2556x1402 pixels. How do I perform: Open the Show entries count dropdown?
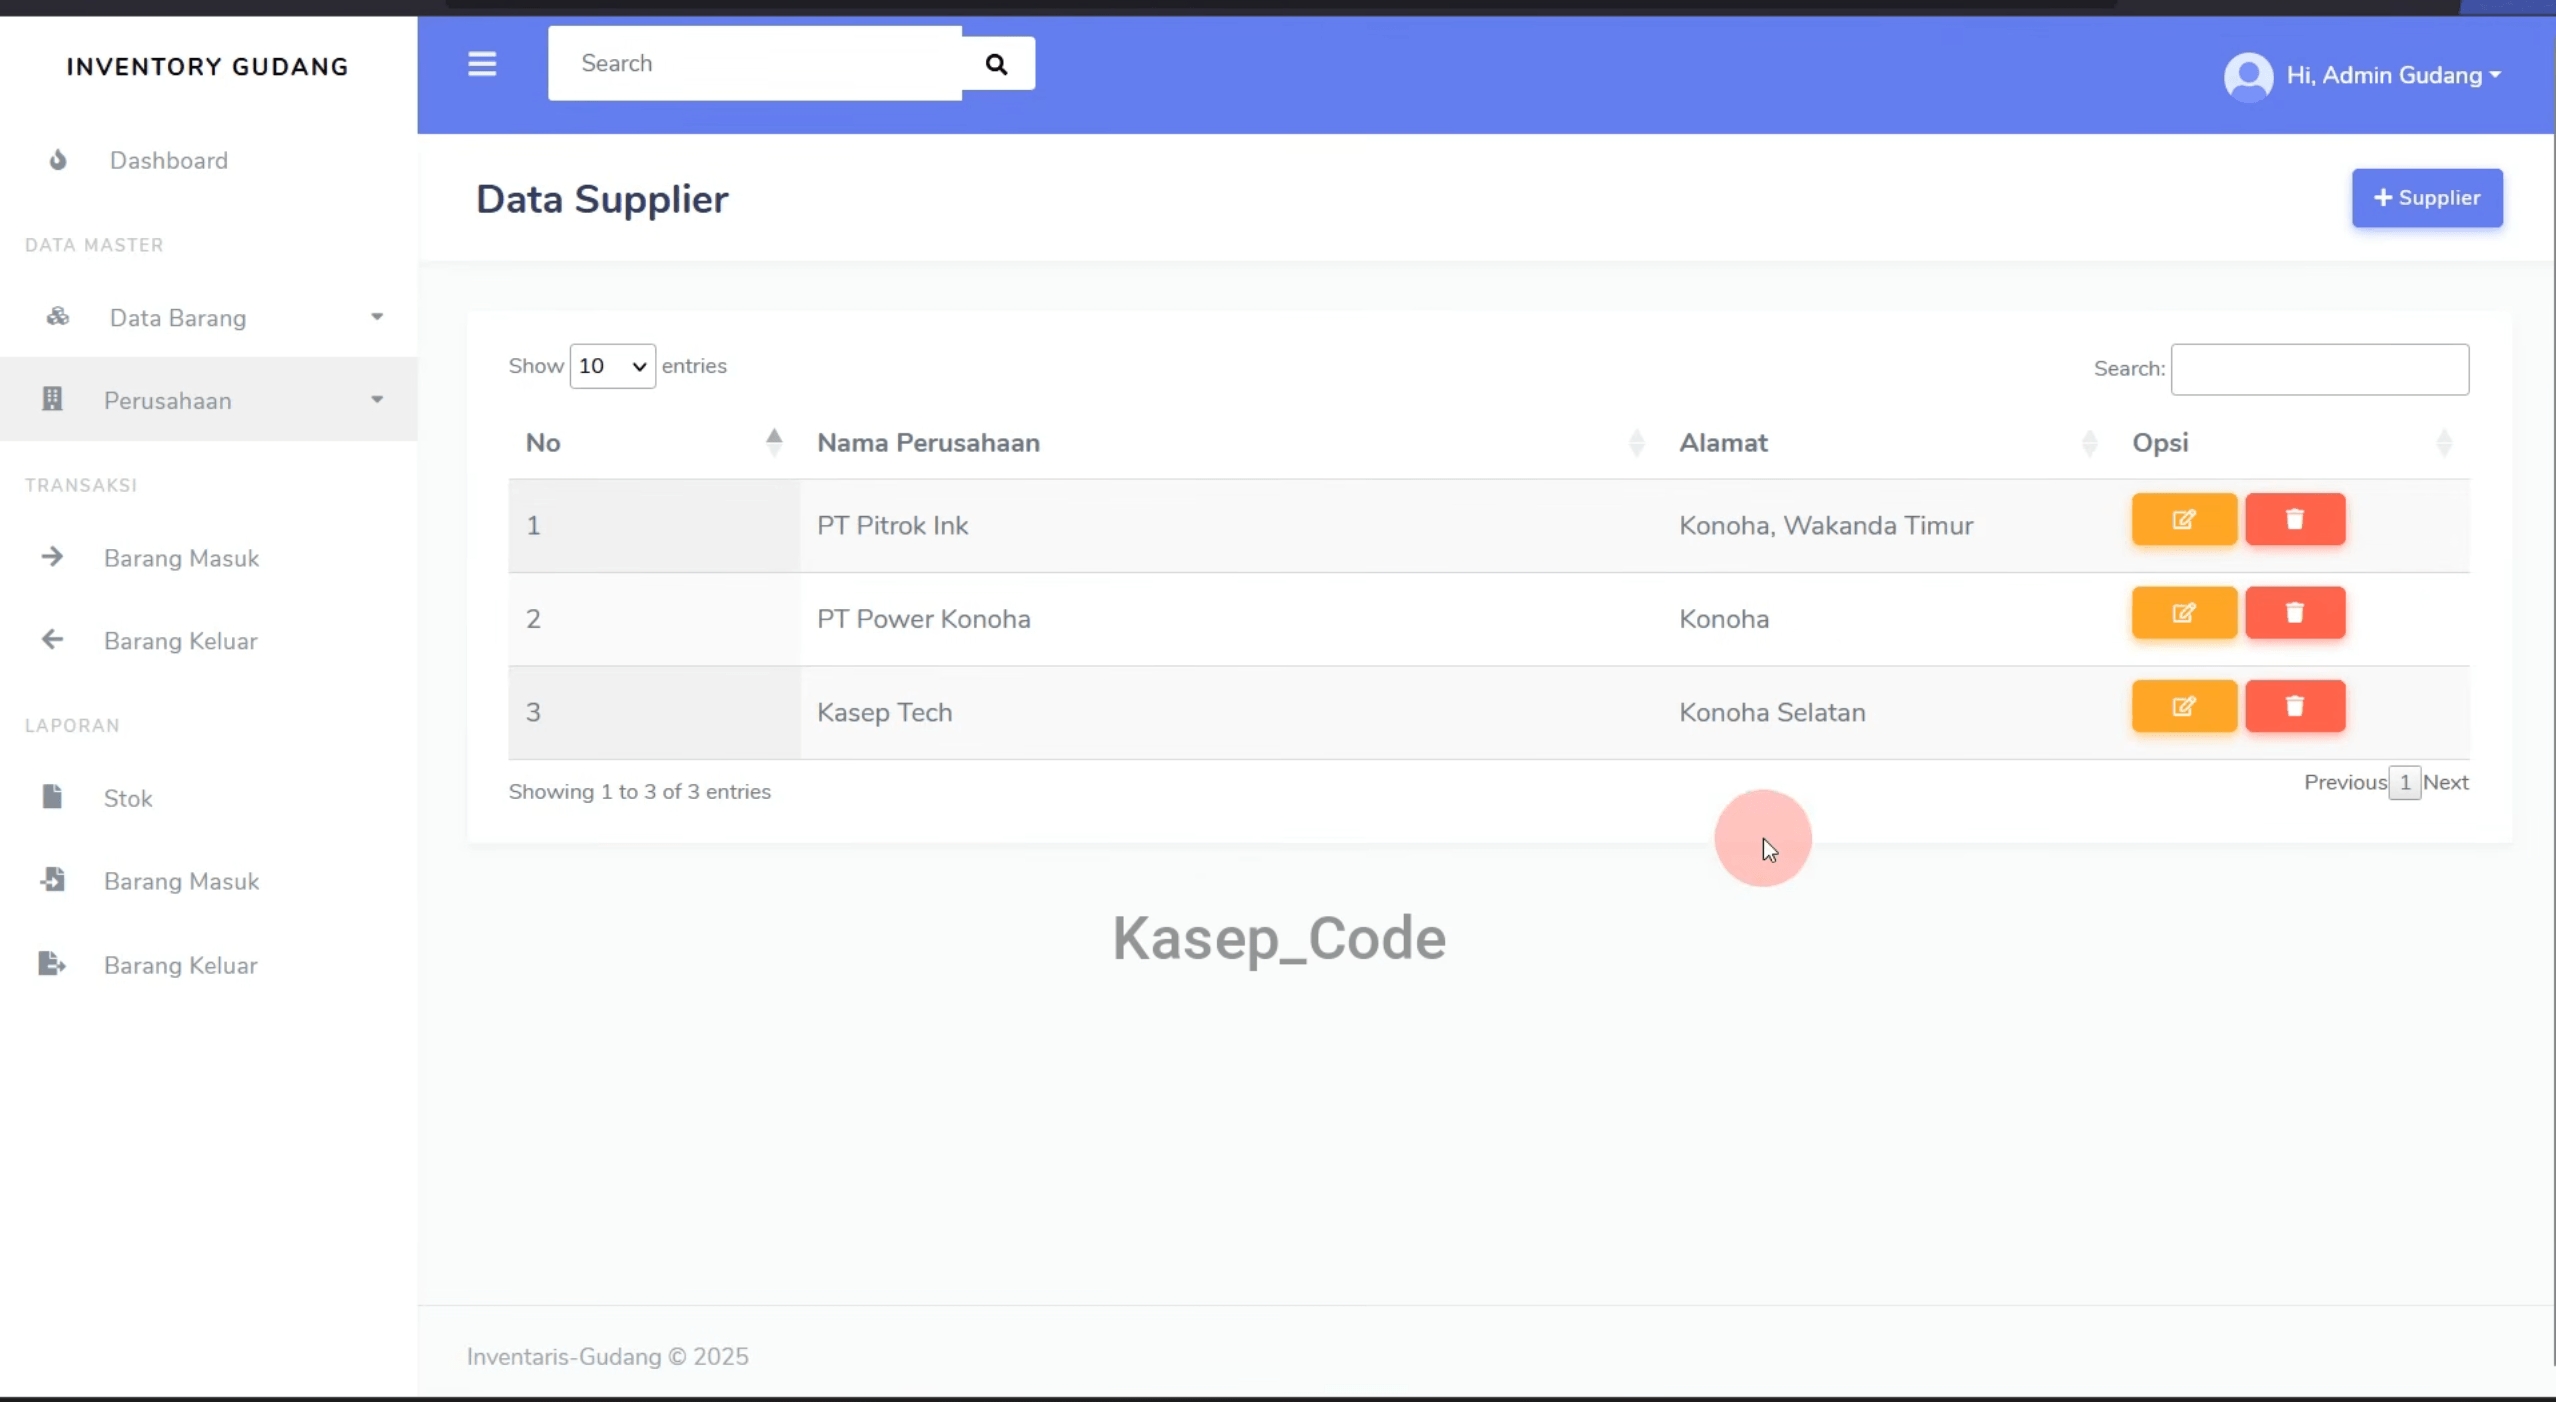click(612, 366)
